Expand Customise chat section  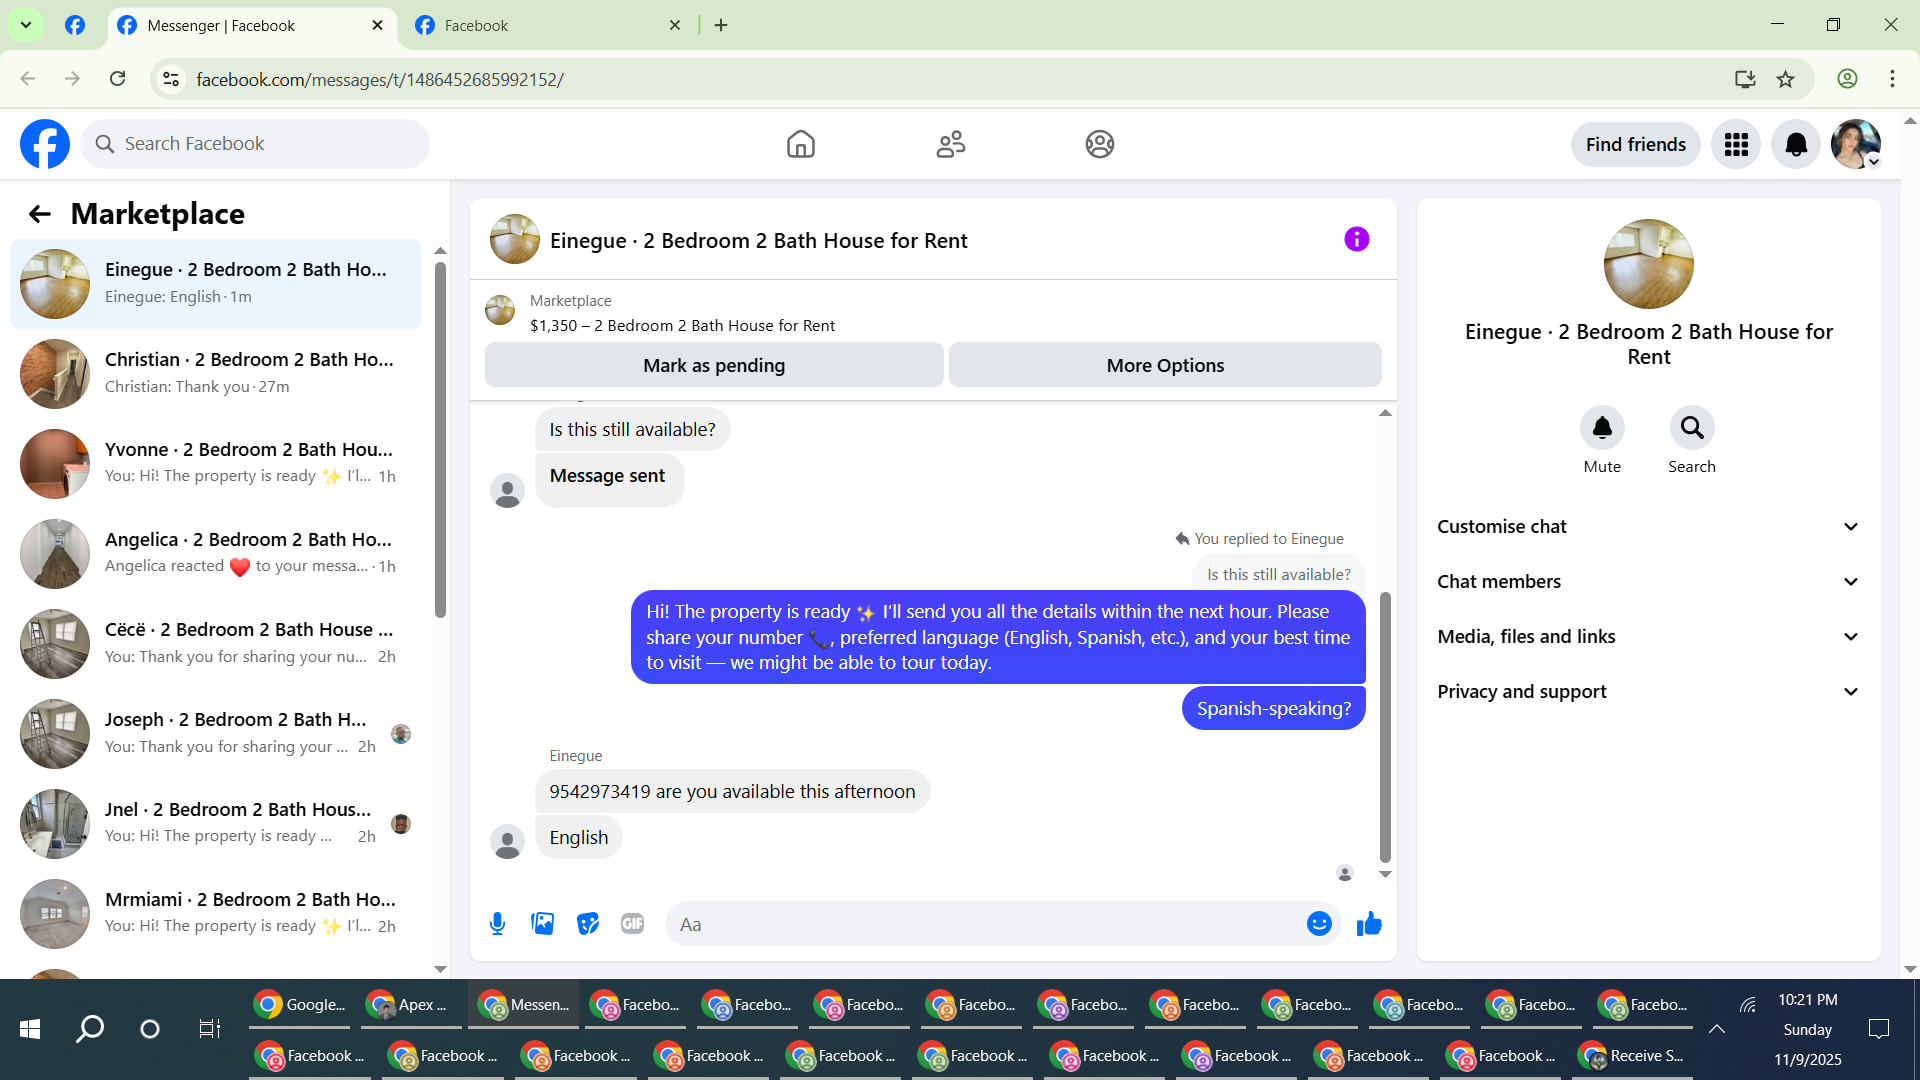[1649, 527]
